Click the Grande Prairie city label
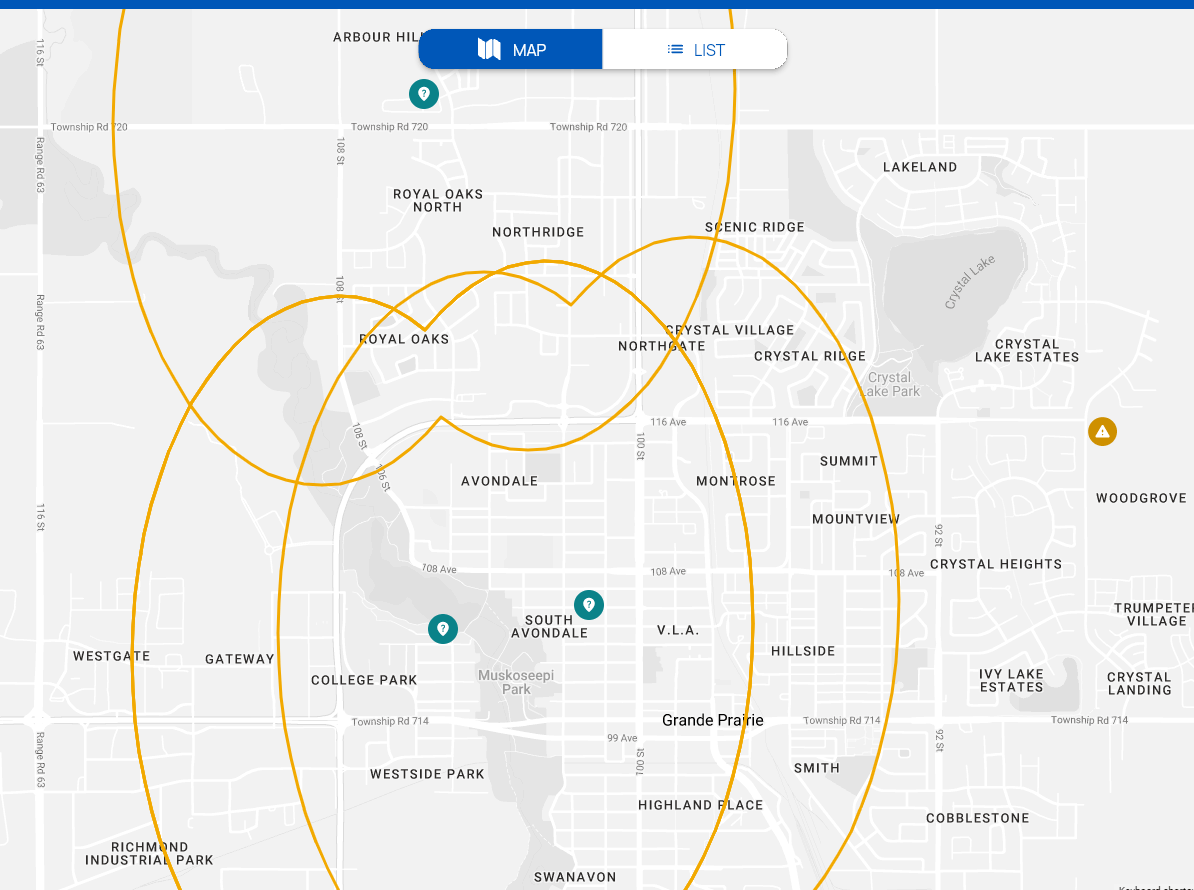 coord(712,720)
